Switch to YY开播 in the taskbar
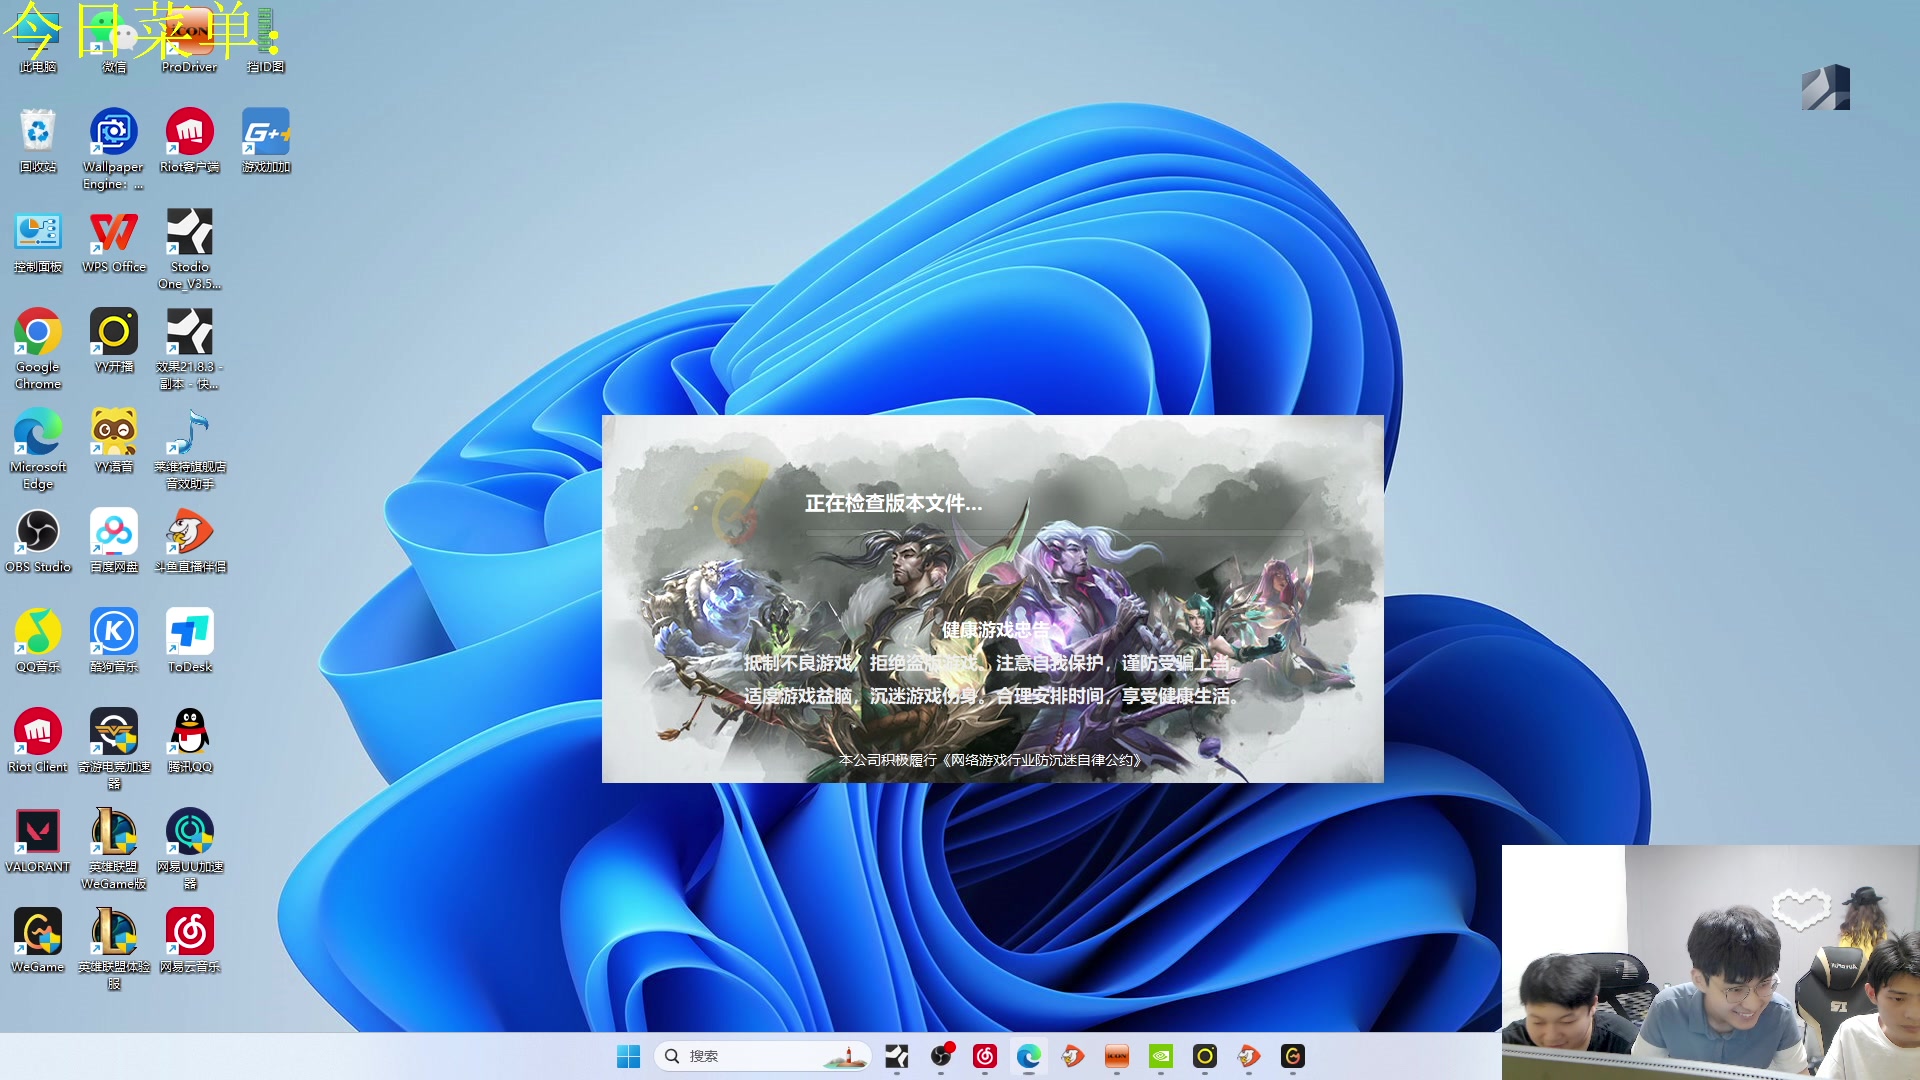The height and width of the screenshot is (1080, 1920). pyautogui.click(x=1205, y=1056)
